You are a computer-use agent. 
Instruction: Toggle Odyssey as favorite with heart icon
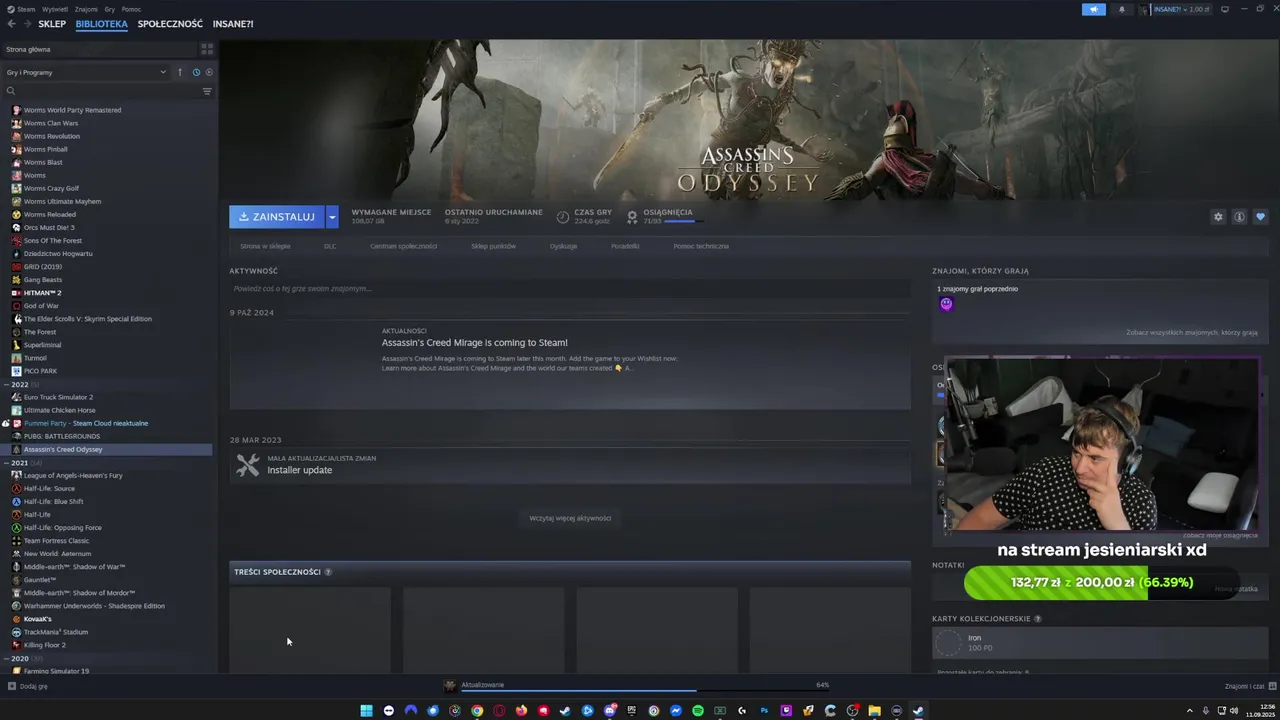click(1260, 217)
